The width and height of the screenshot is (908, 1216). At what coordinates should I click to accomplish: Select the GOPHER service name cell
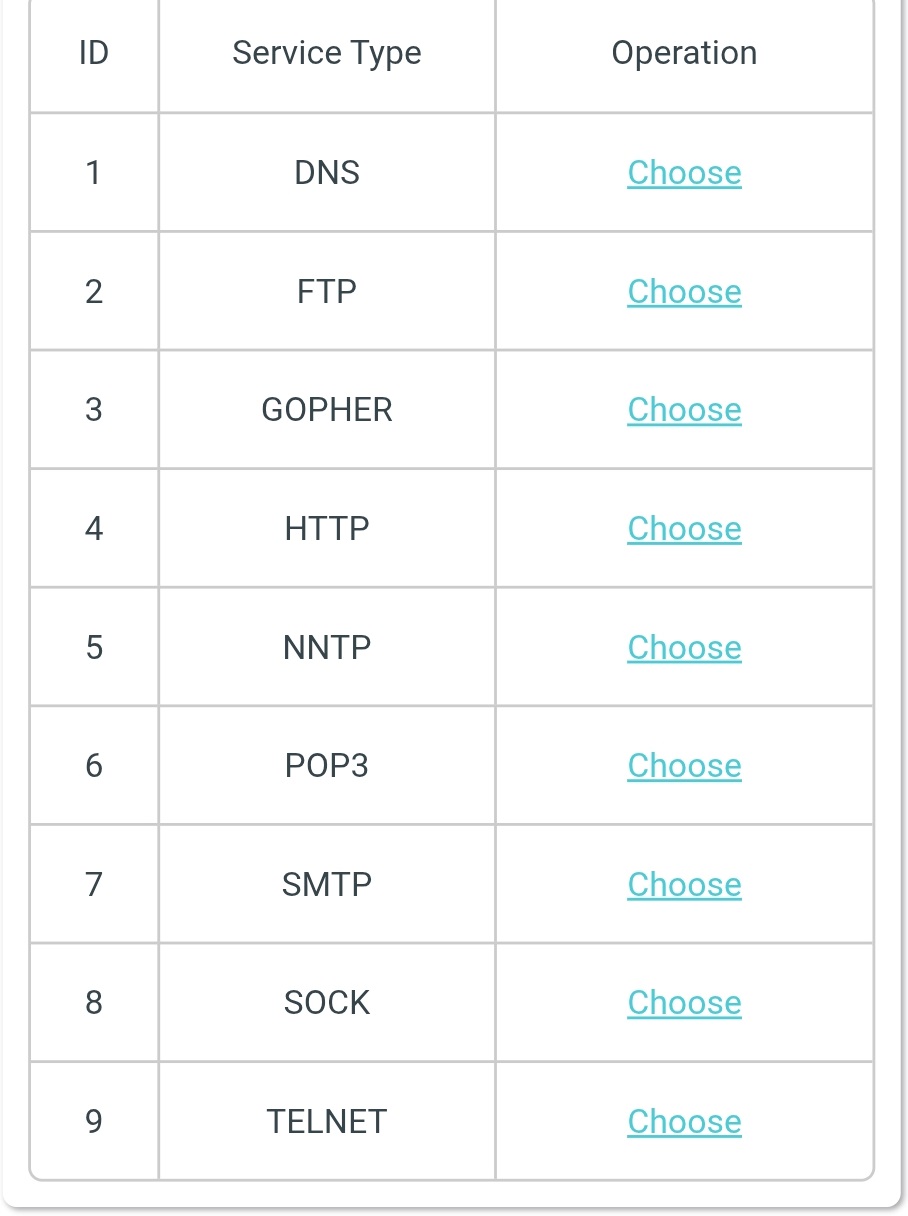[326, 409]
